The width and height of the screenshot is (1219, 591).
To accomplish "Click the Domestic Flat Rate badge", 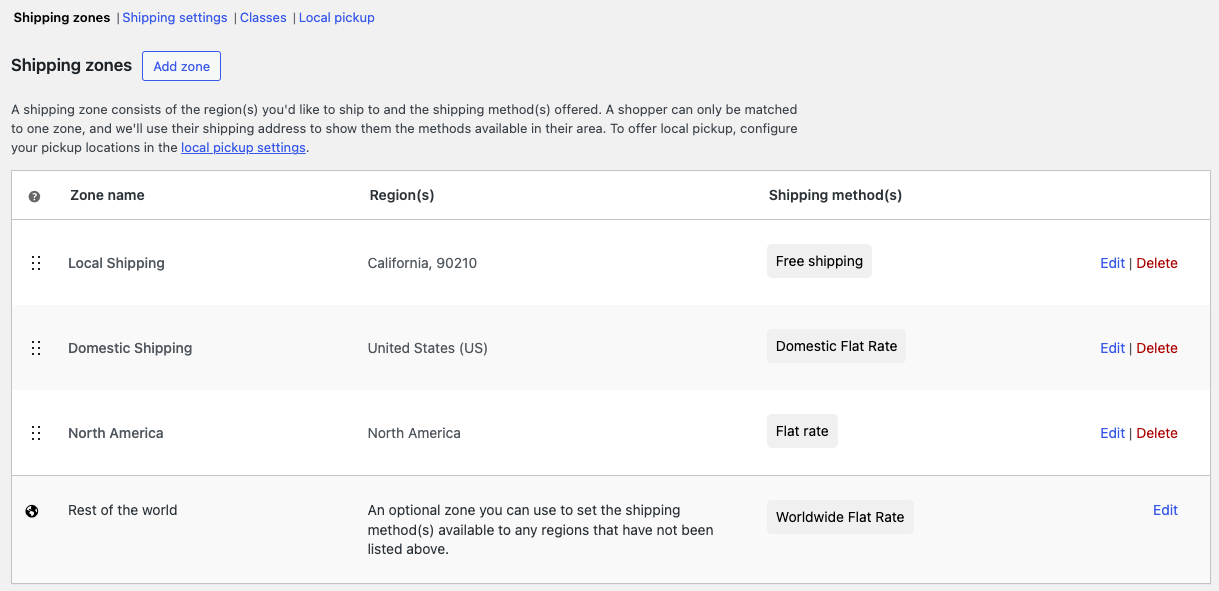I will [x=836, y=346].
